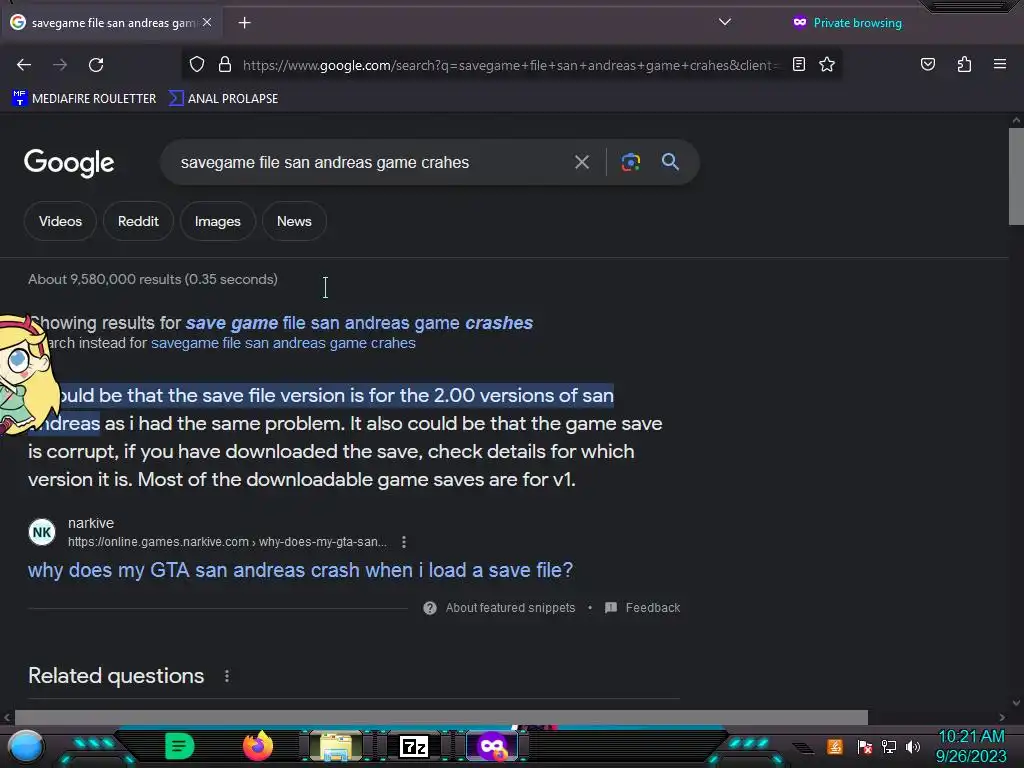
Task: Open three-dot menu next to Related questions
Action: 227,676
